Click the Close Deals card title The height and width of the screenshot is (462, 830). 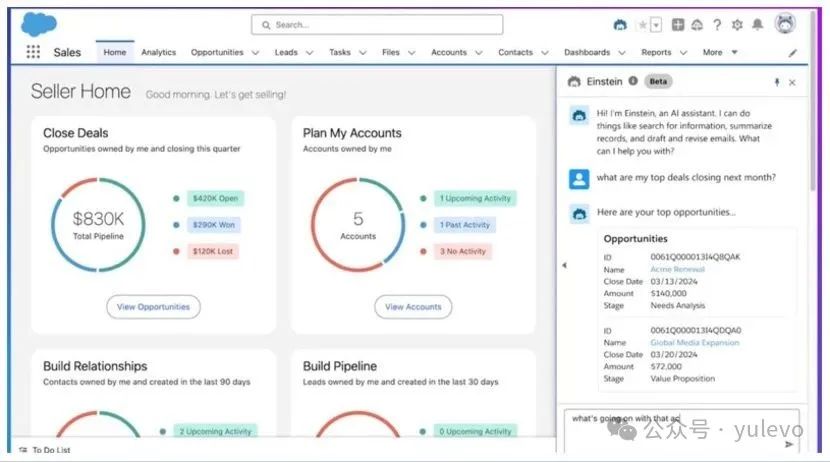tap(76, 133)
